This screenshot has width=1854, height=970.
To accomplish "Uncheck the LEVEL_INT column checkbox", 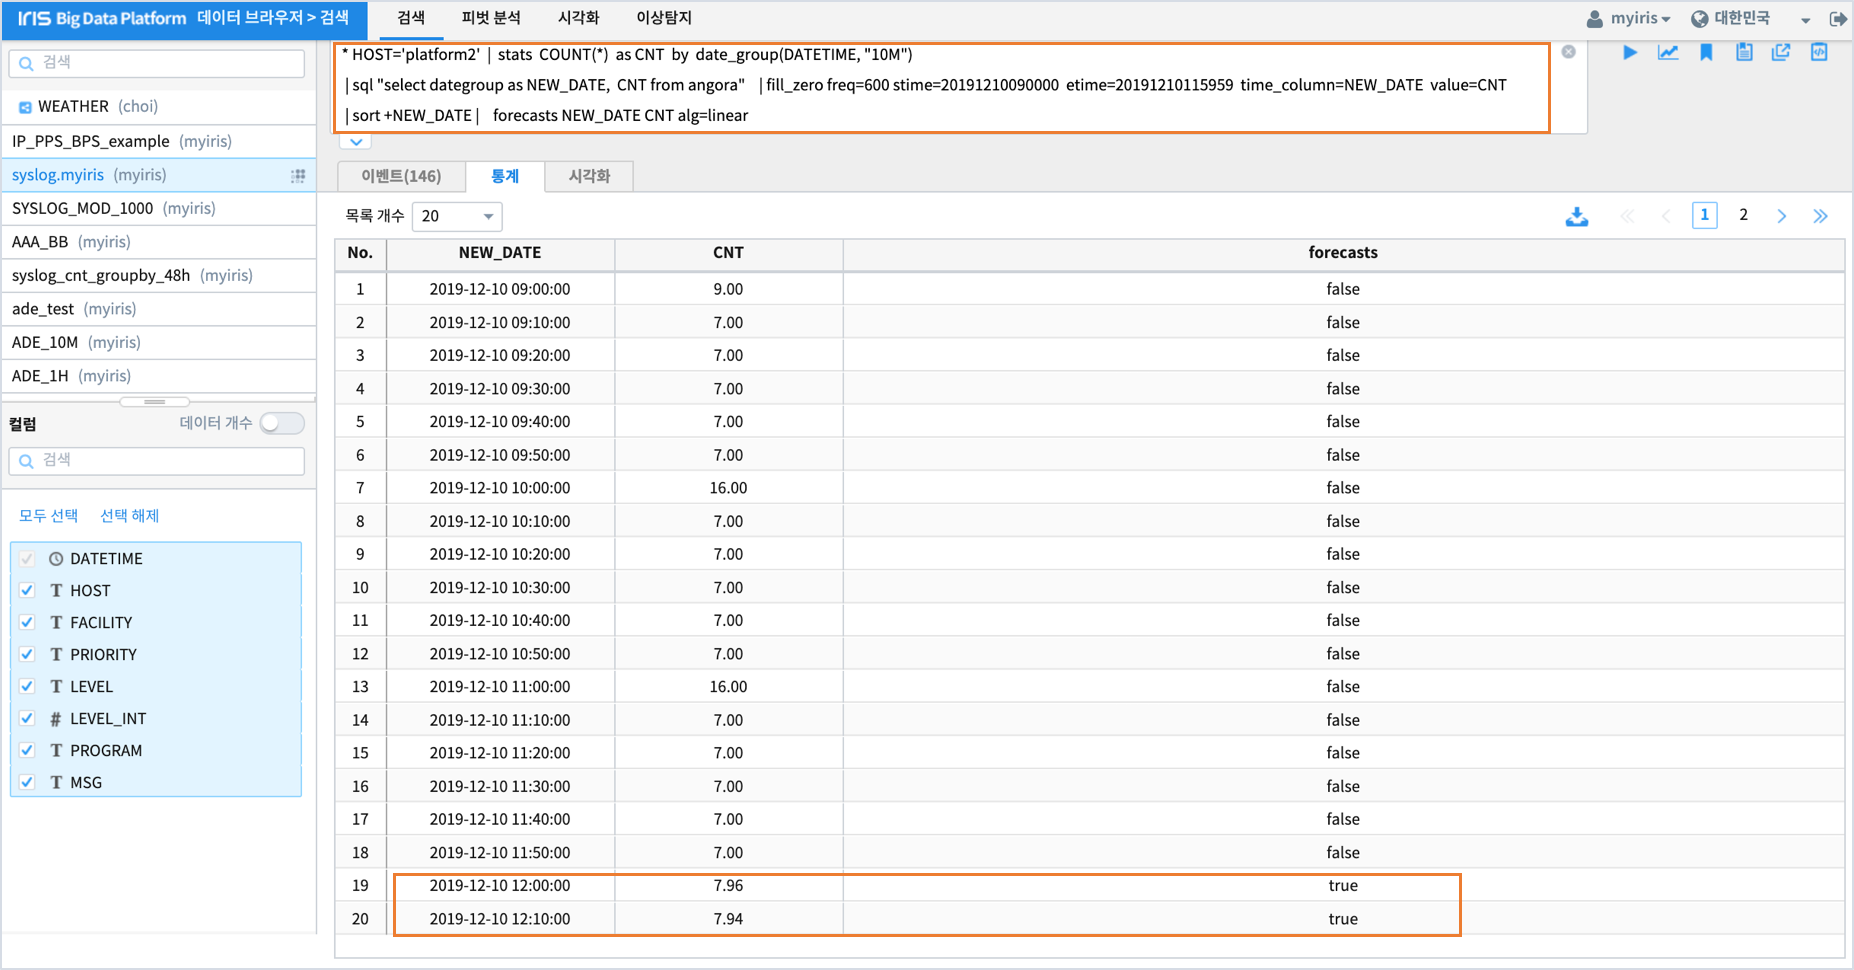I will pyautogui.click(x=27, y=718).
